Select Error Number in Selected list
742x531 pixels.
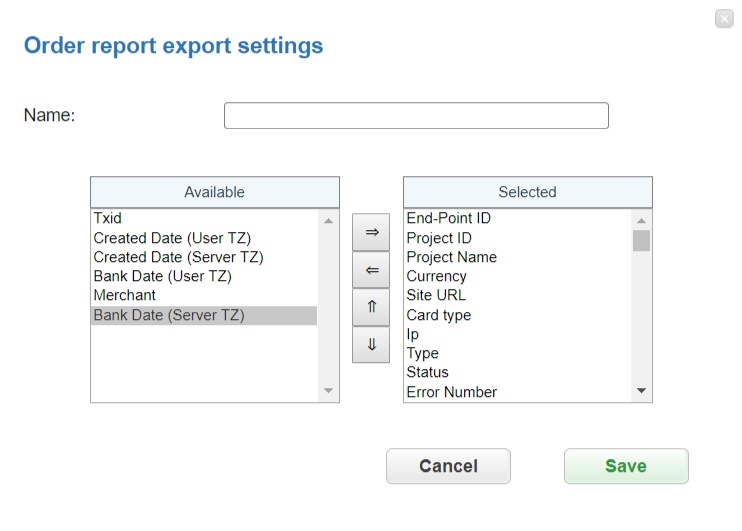tap(451, 392)
